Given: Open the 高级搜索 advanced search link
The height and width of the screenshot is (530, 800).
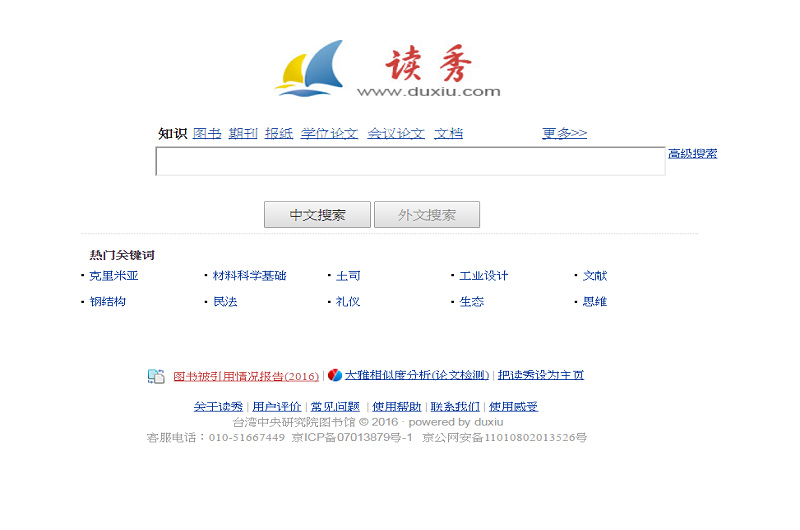Looking at the screenshot, I should (692, 154).
